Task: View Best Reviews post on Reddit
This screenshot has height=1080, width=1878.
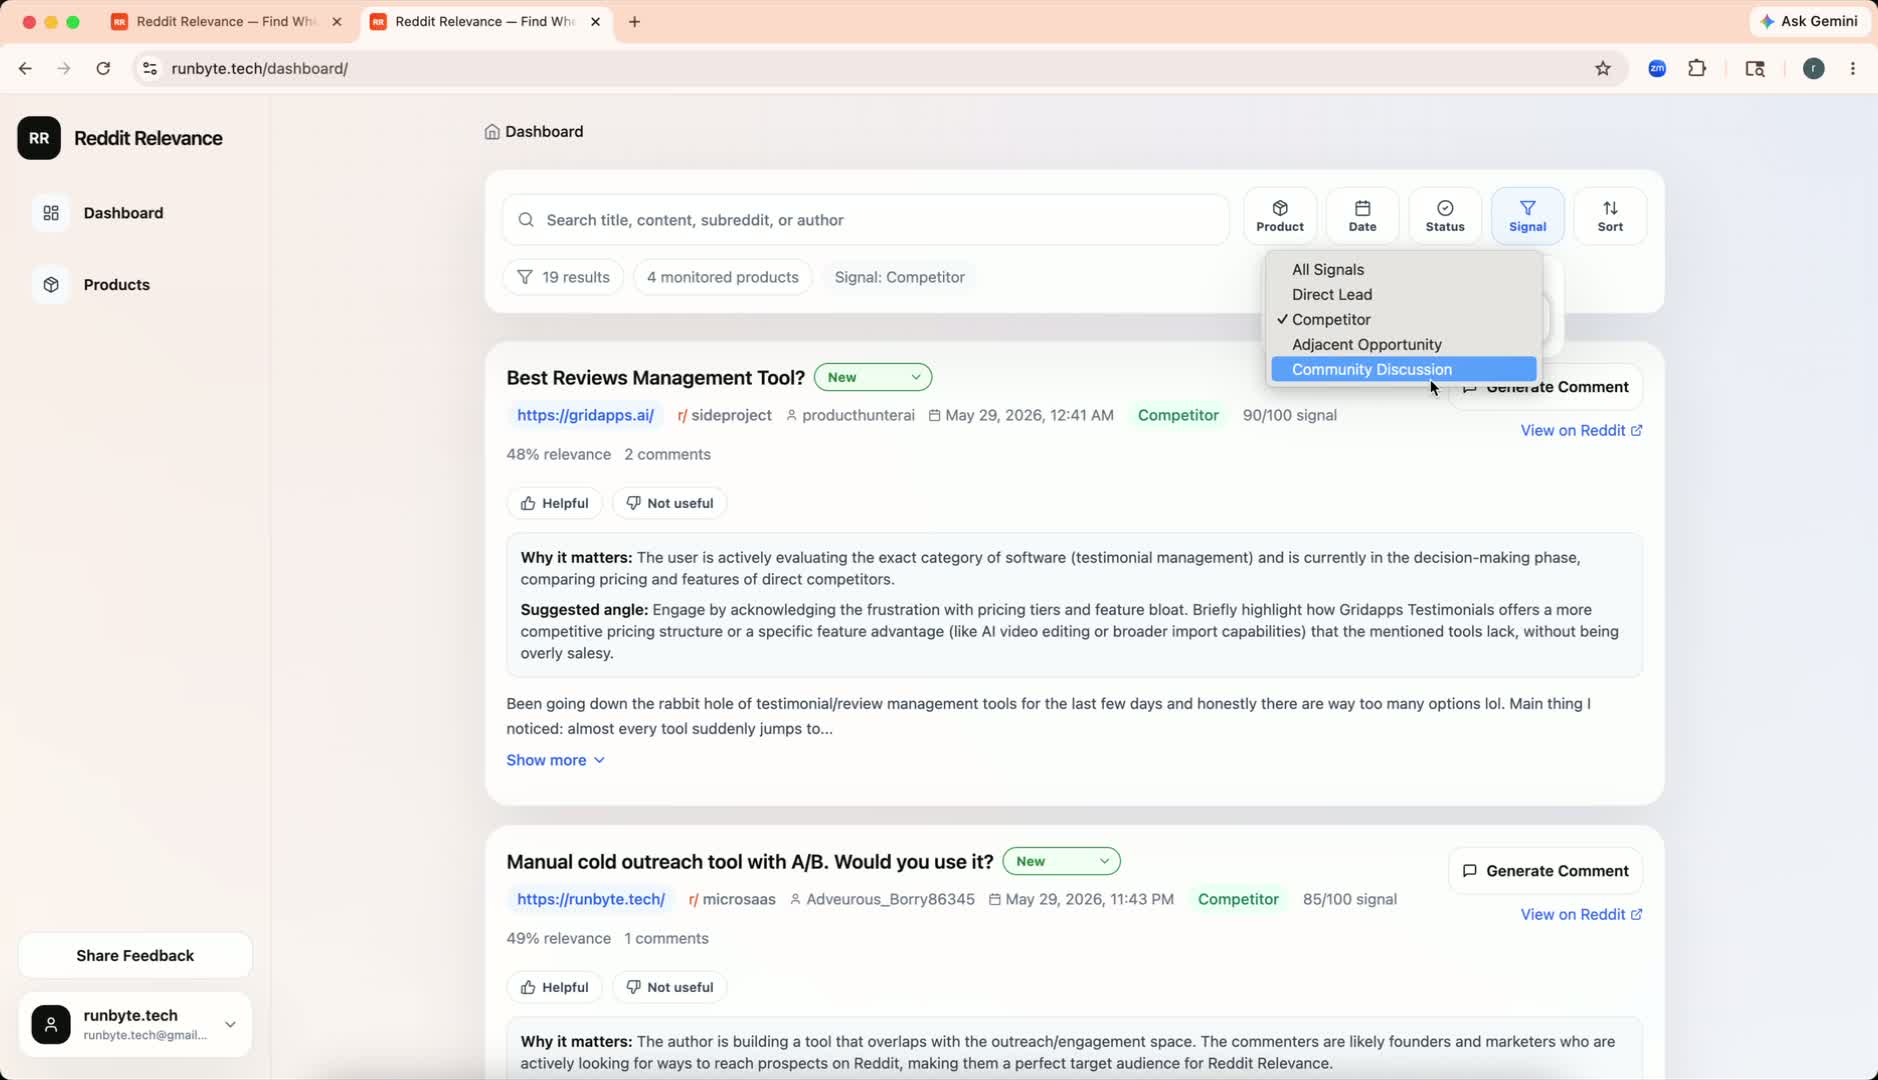Action: [x=1581, y=430]
